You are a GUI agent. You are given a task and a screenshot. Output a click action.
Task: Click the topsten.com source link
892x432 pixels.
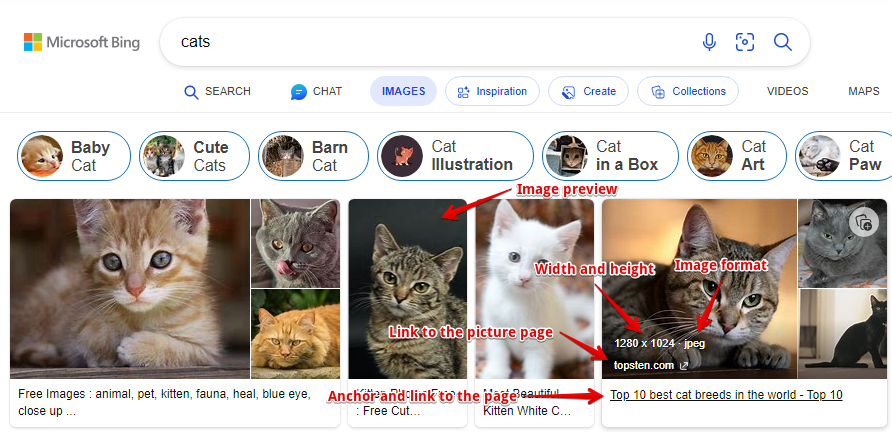click(644, 366)
